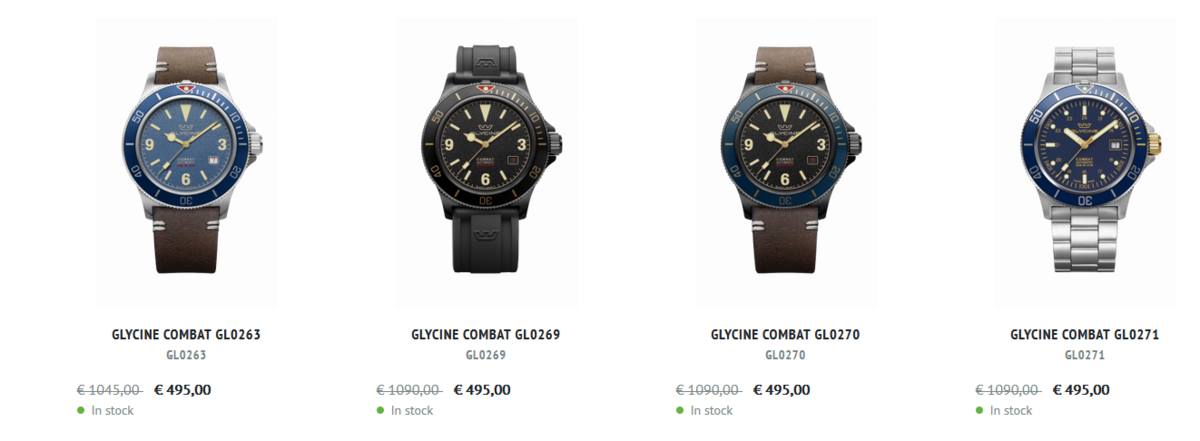
Task: Click the € 495,00 price under GL0269
Action: (x=482, y=390)
